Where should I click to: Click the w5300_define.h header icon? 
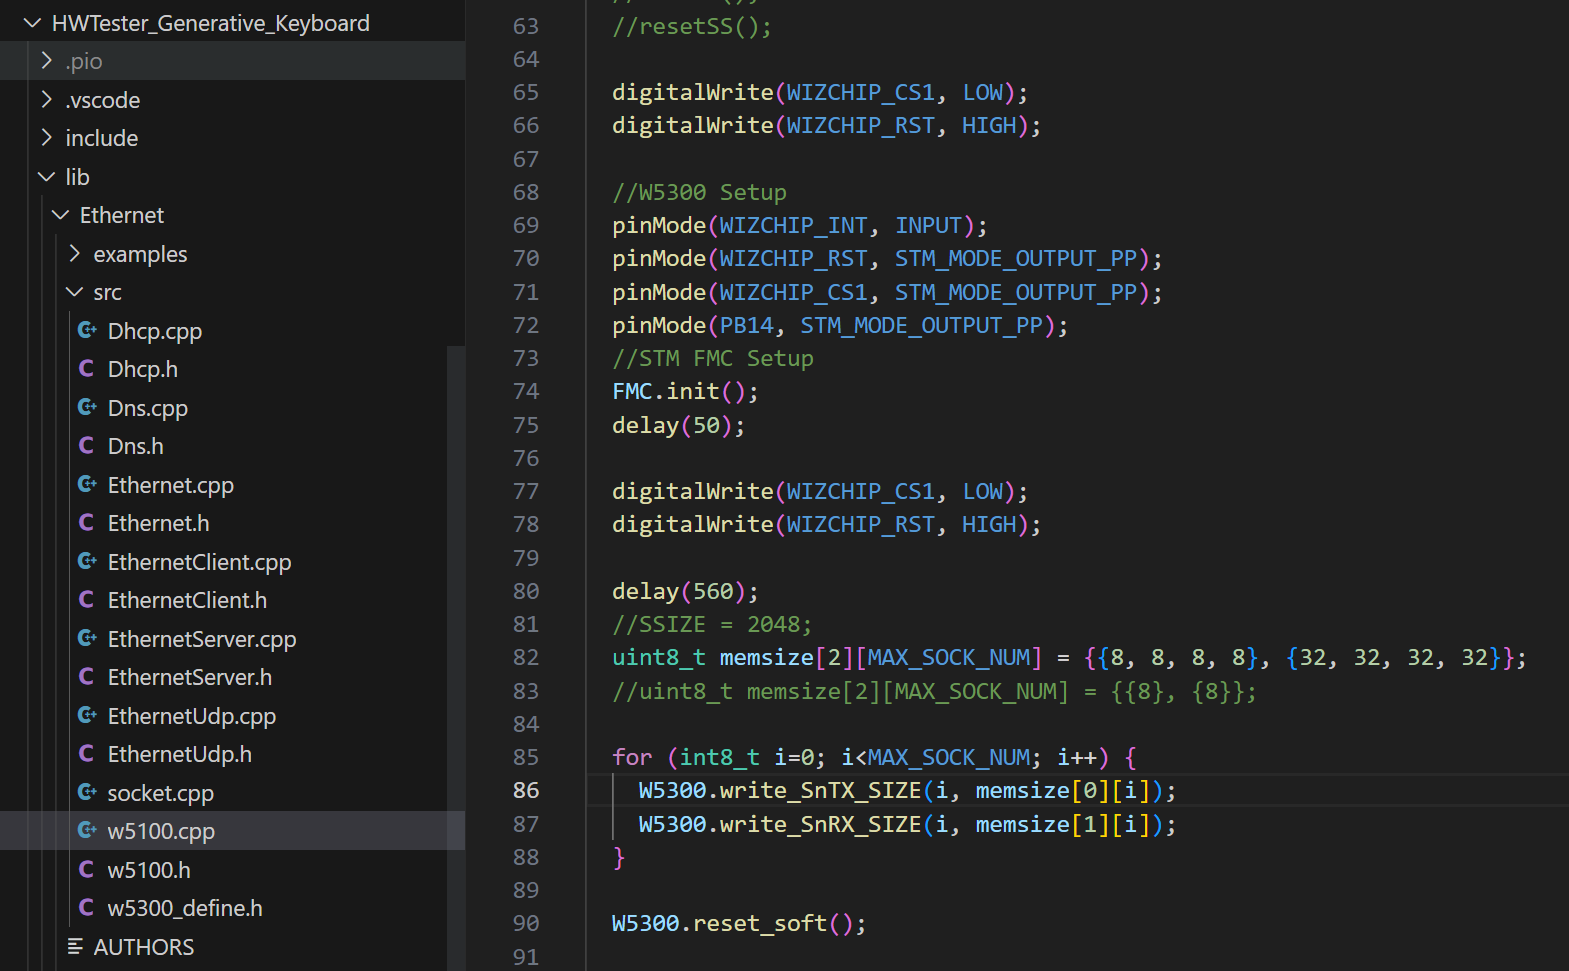coord(87,907)
